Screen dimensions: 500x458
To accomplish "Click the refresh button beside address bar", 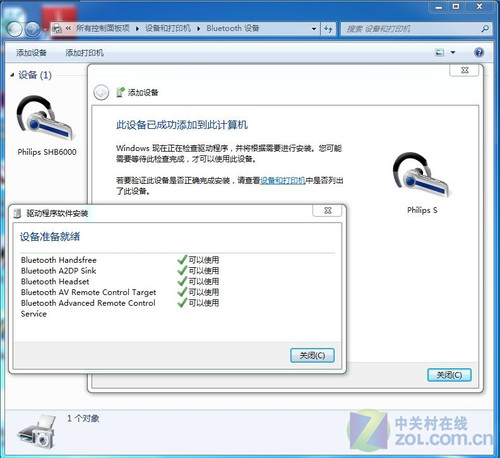I will (328, 29).
